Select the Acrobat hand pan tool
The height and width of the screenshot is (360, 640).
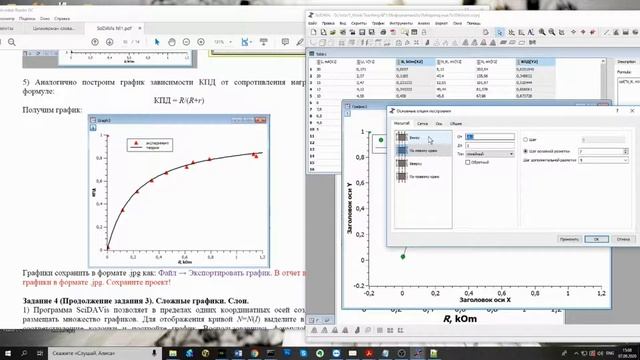coord(172,42)
